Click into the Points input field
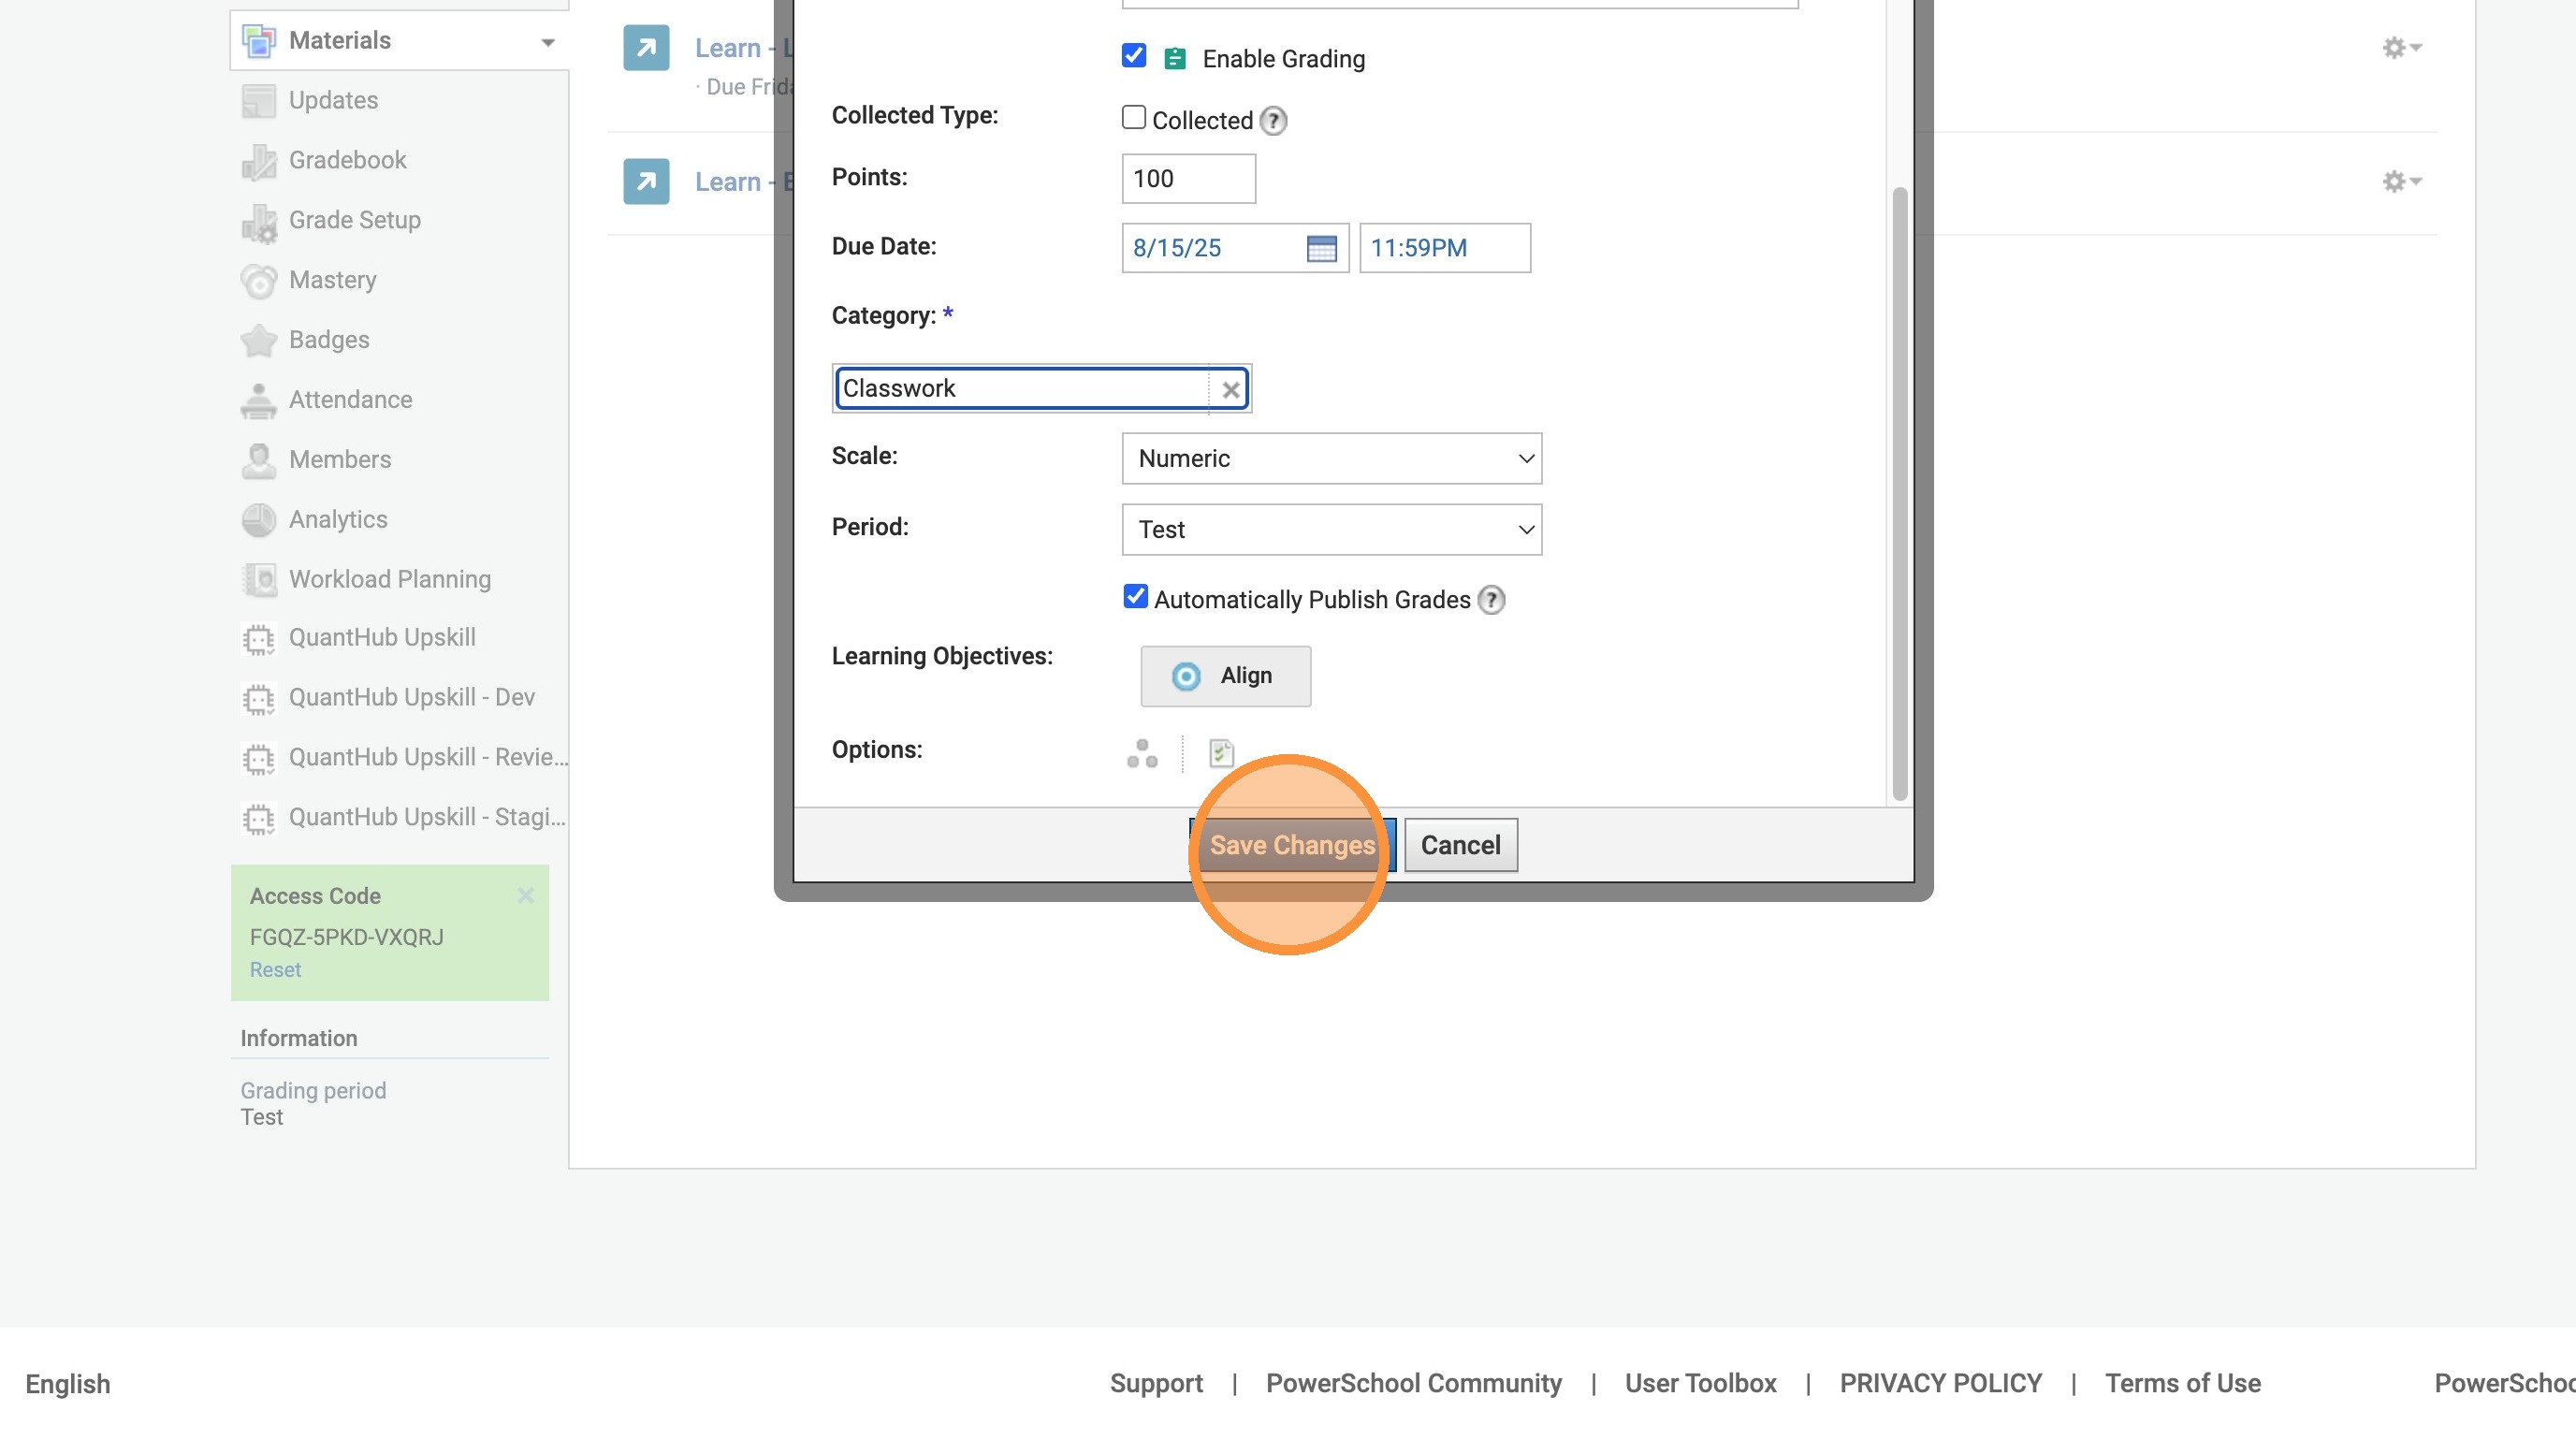The image size is (2576, 1440). (1188, 179)
